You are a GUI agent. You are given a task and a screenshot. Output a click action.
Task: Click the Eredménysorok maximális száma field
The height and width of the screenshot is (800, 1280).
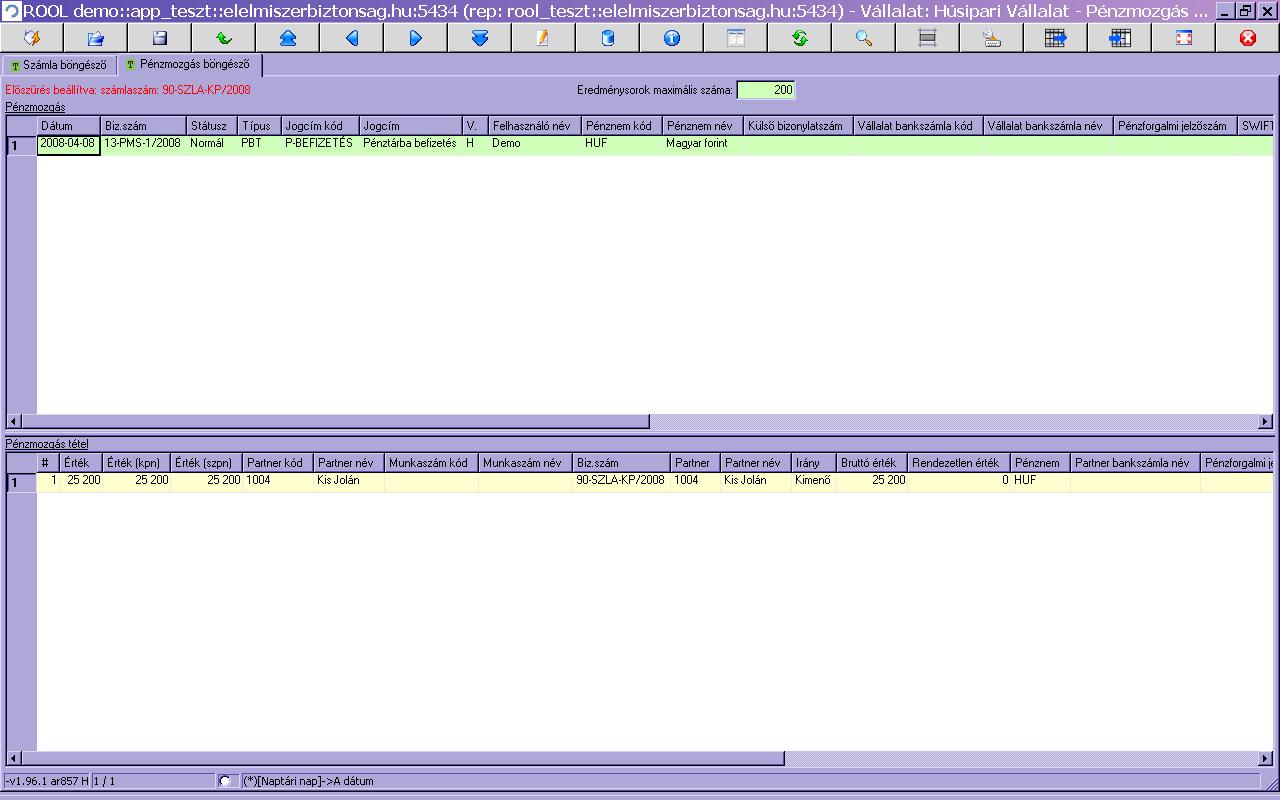point(766,90)
